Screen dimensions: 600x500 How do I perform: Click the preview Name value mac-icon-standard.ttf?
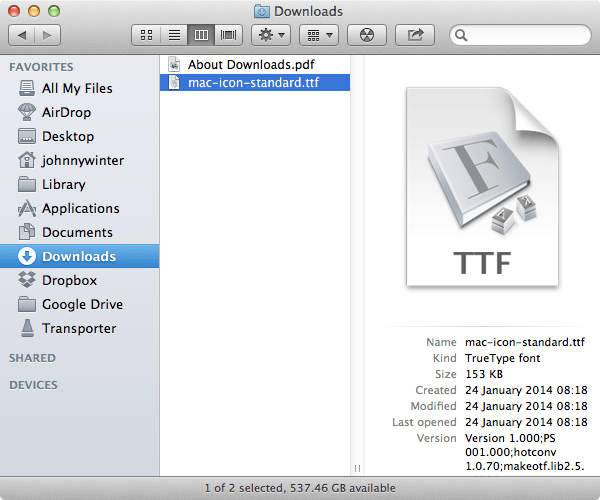click(x=525, y=342)
